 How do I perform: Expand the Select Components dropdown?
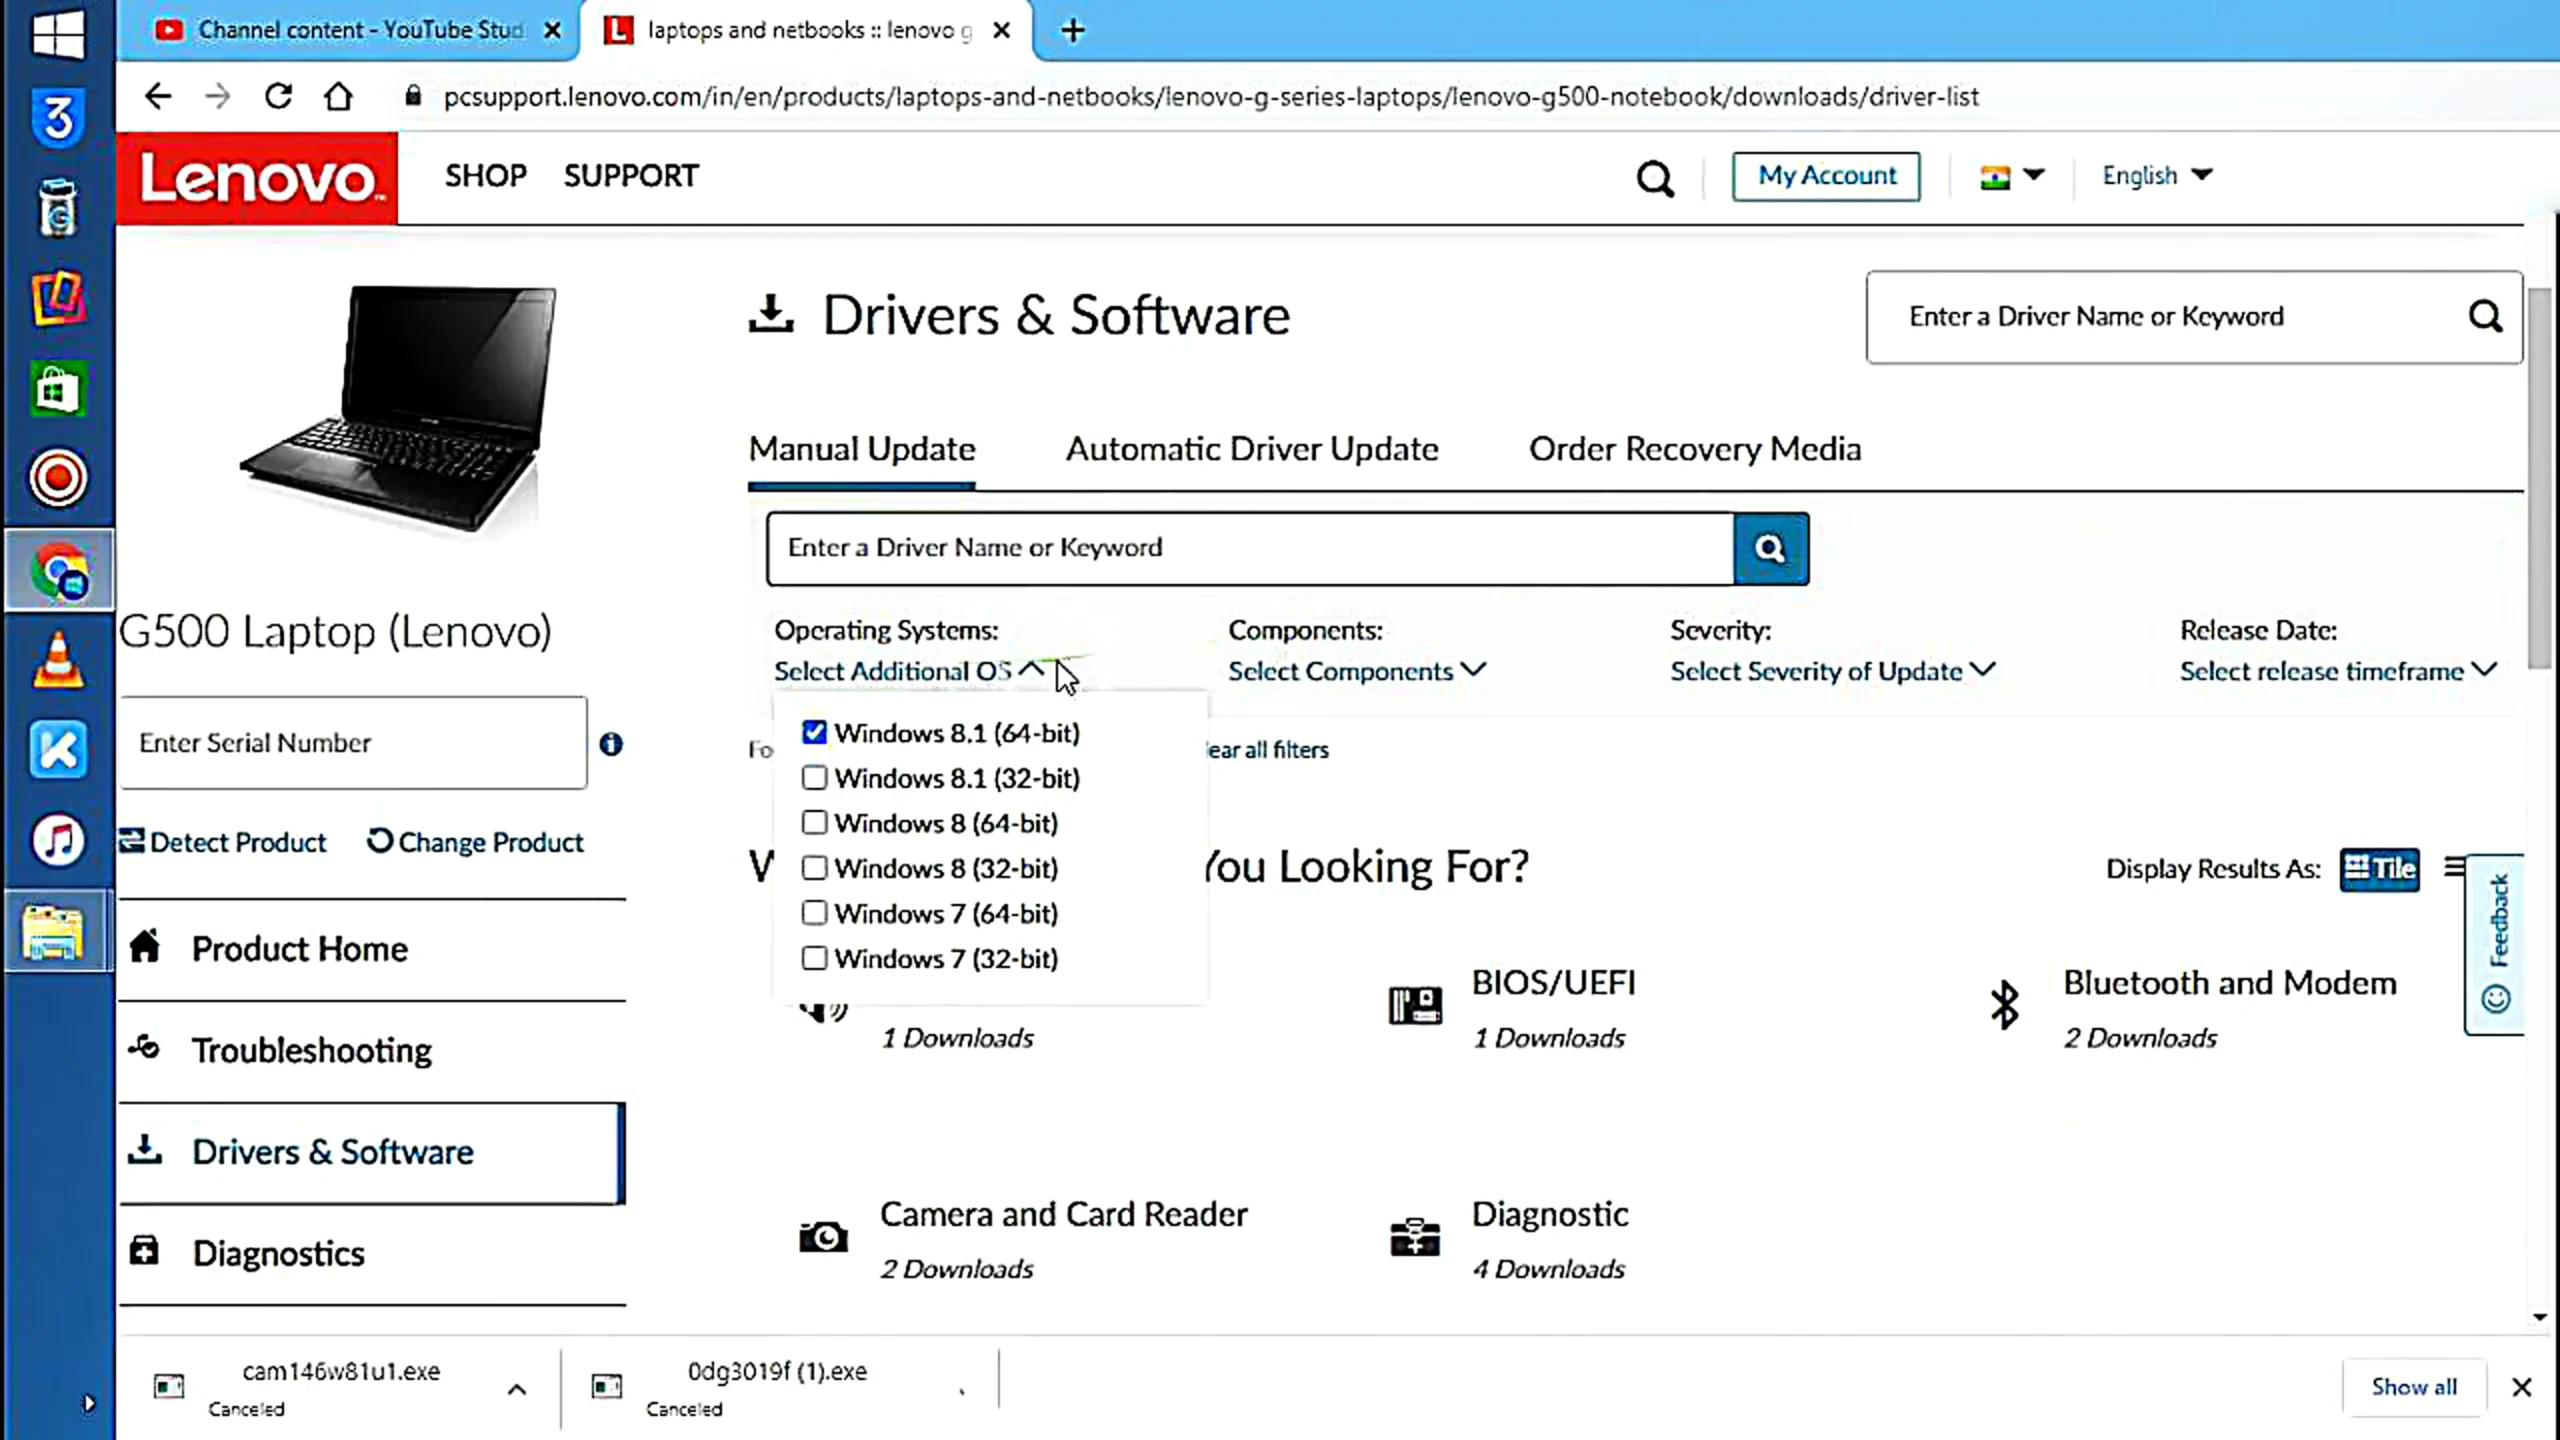point(1356,671)
